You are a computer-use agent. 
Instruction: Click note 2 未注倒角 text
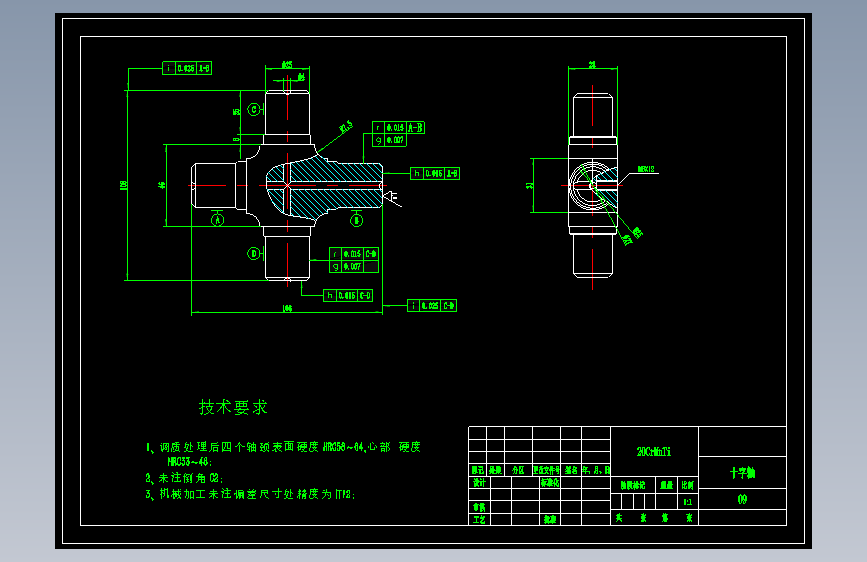(184, 478)
